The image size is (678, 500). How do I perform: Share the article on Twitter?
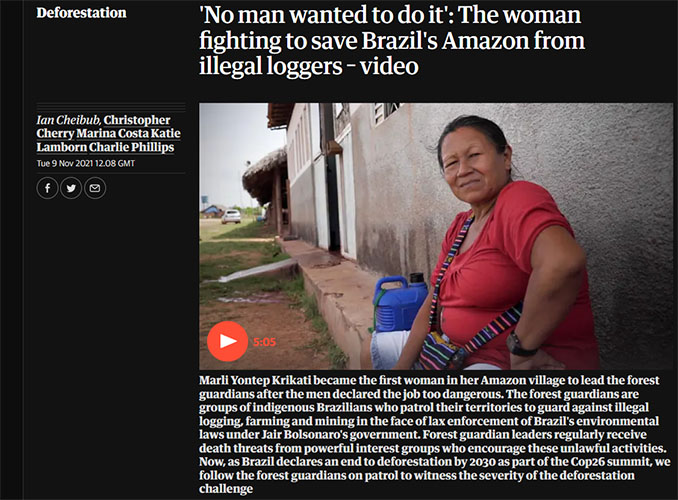pos(71,188)
